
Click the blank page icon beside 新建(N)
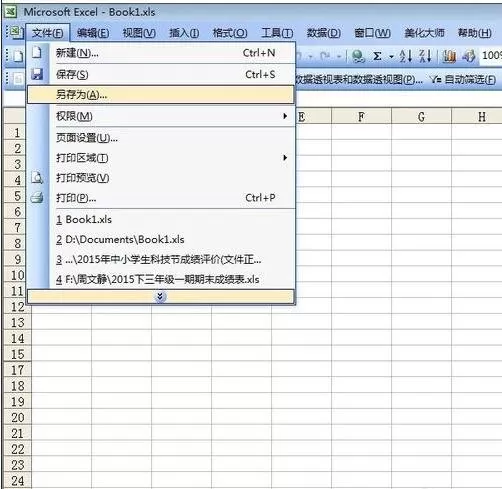tap(37, 52)
